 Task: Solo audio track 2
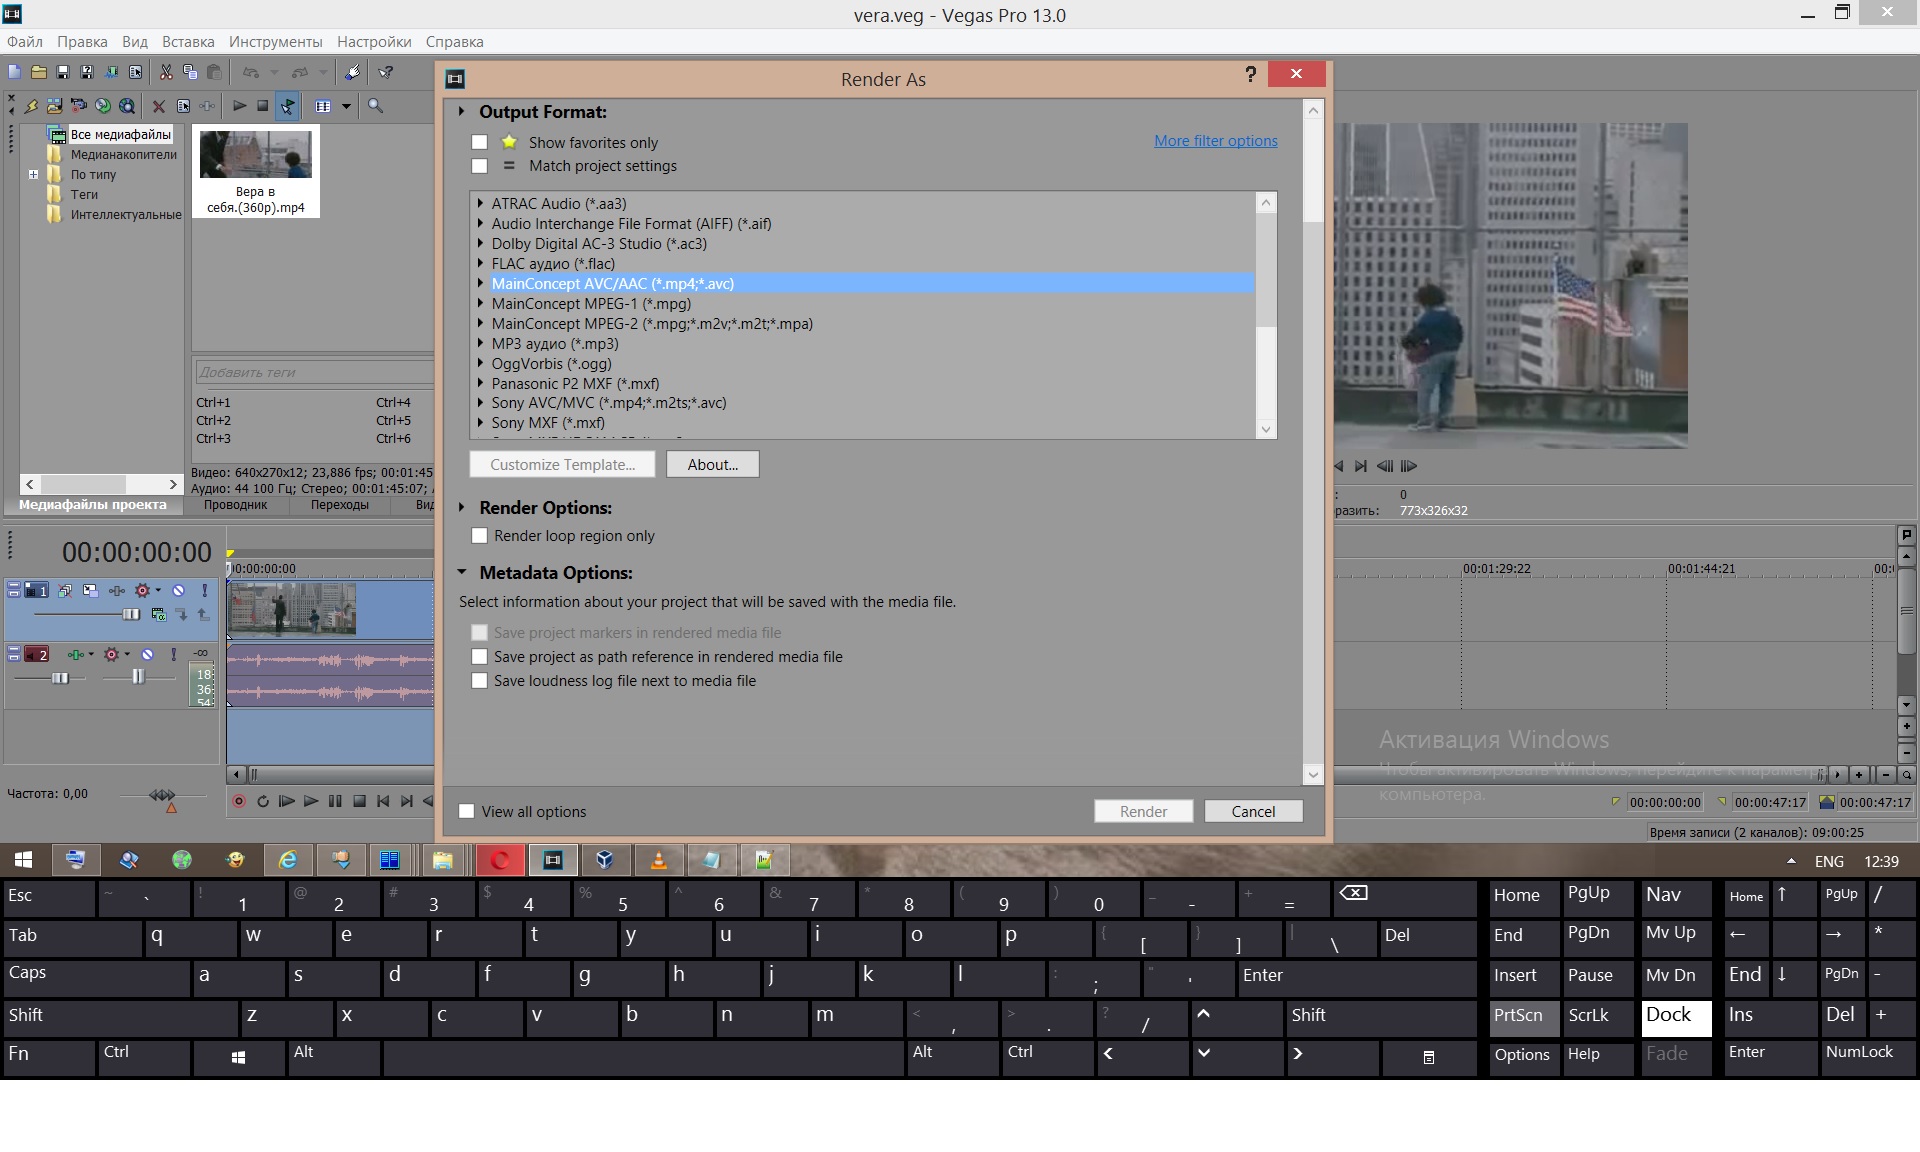[x=173, y=655]
